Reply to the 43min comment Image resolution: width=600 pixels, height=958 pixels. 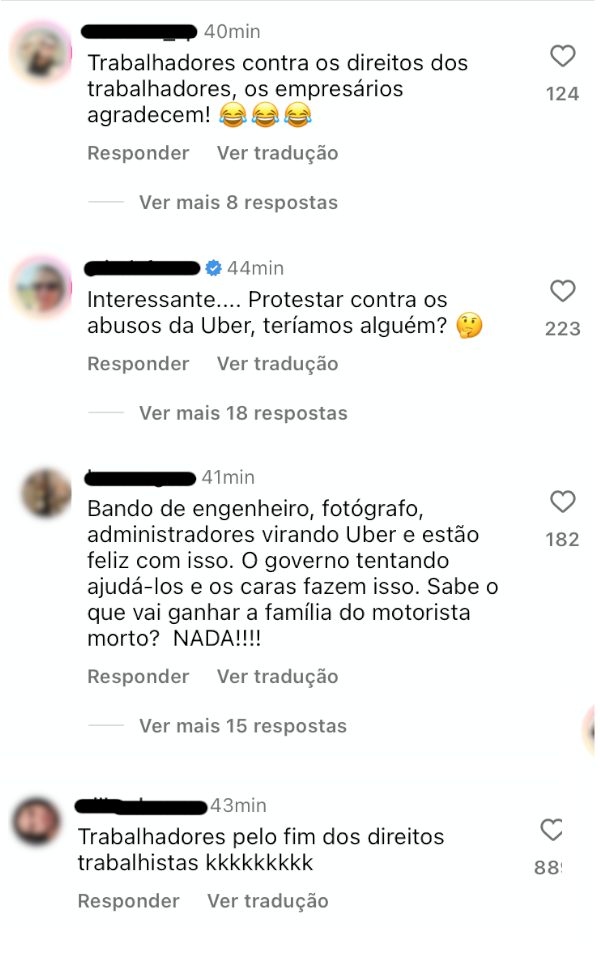coord(128,901)
